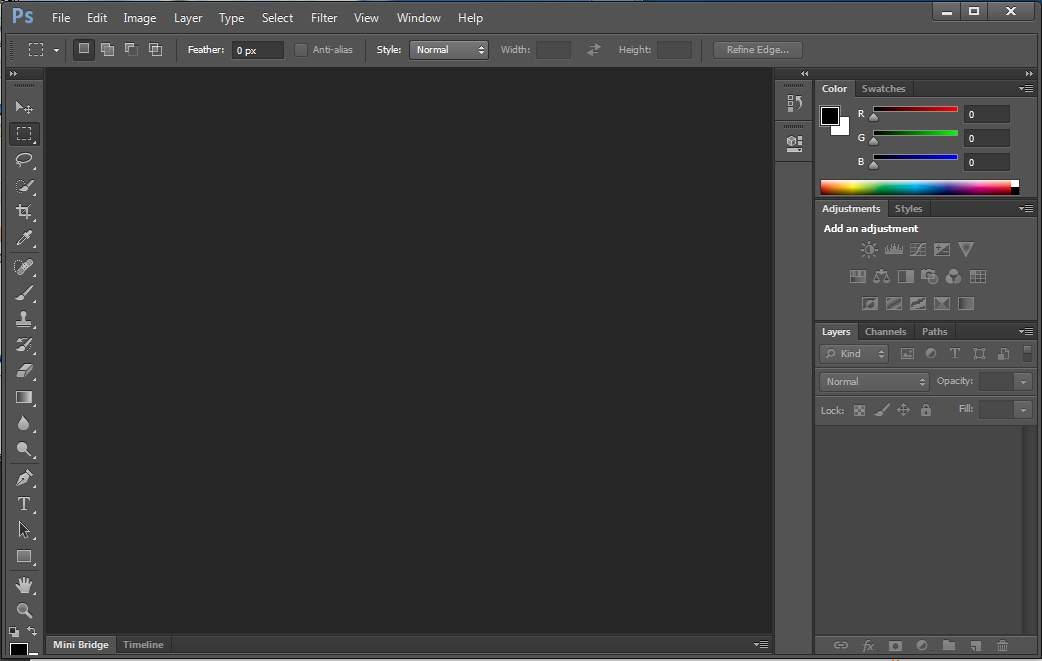
Task: Open the Properties panel icon
Action: pos(794,143)
